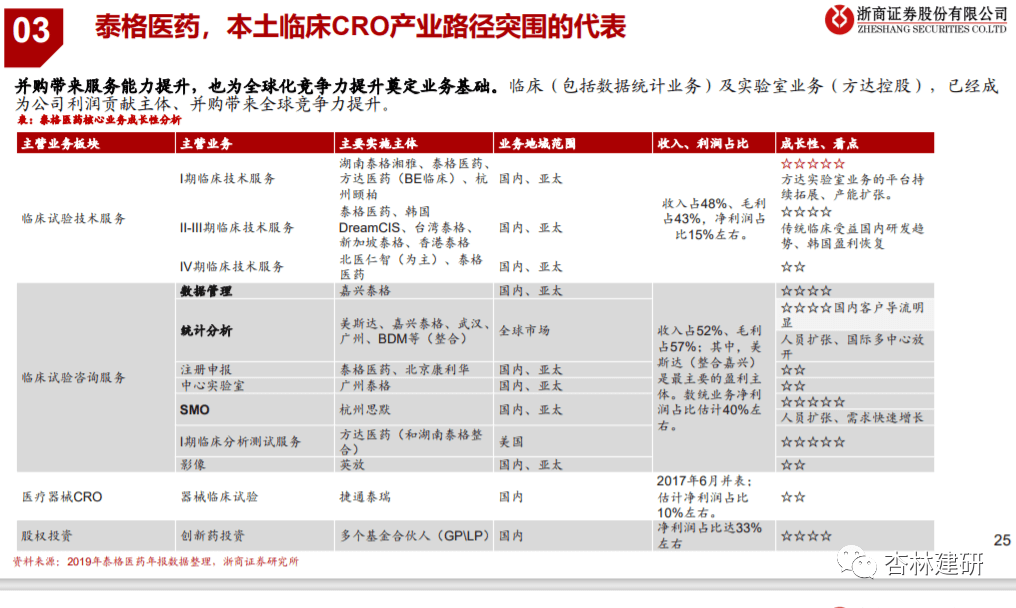This screenshot has height=608, width=1016.
Task: Click the cell "方达医药（和湖南泰格整合）"
Action: [411, 441]
